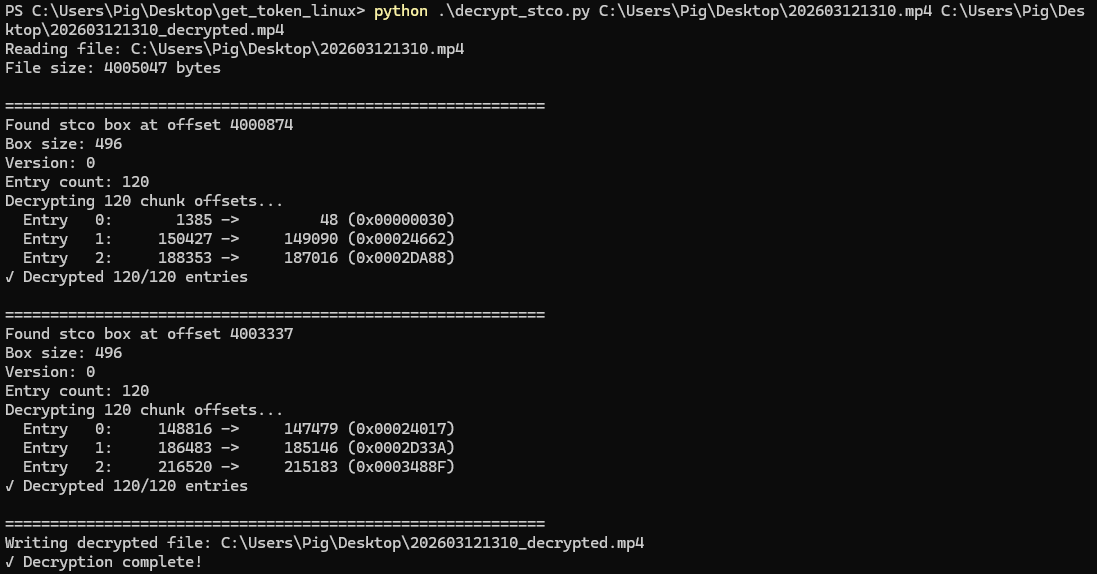
Task: Click the first Entry count: 120 line
Action: click(x=77, y=182)
